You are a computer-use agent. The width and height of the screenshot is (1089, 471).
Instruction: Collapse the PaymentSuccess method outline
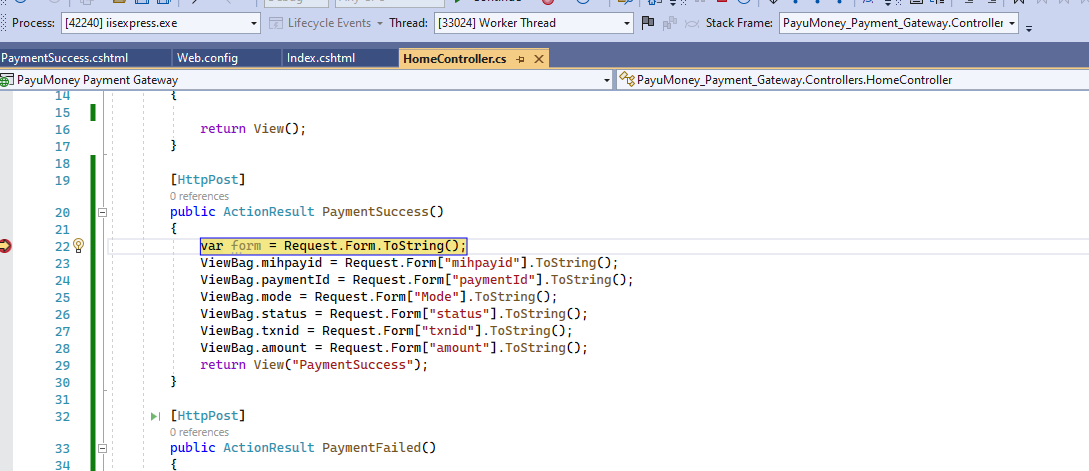(x=102, y=212)
